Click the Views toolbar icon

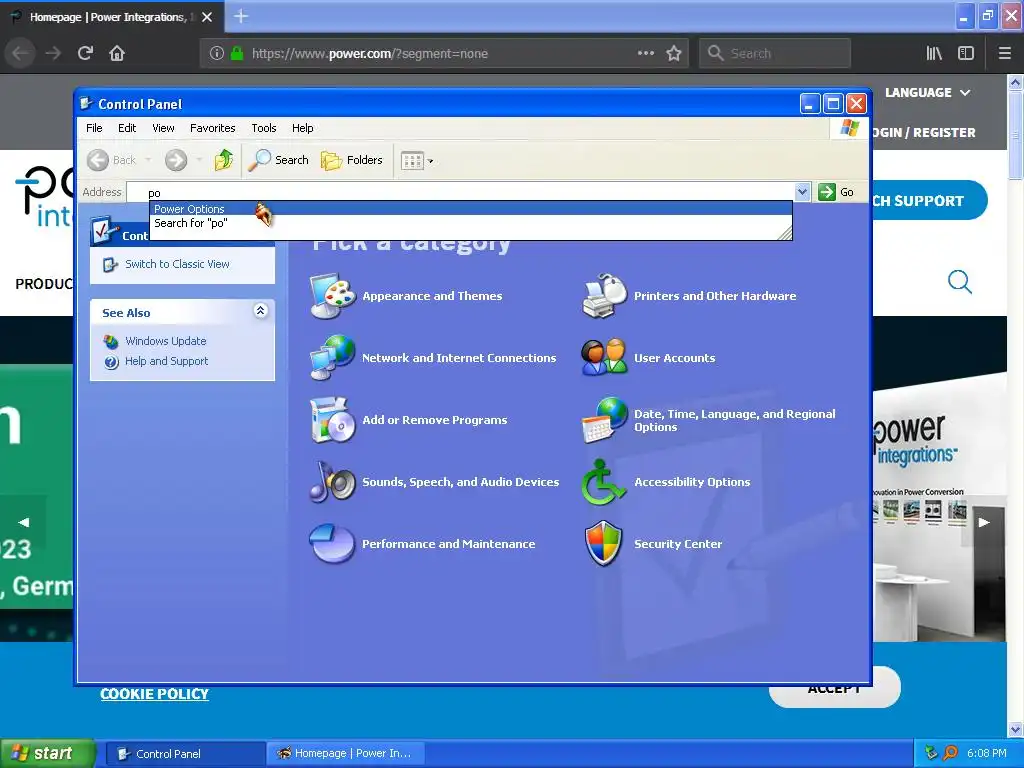pos(412,161)
